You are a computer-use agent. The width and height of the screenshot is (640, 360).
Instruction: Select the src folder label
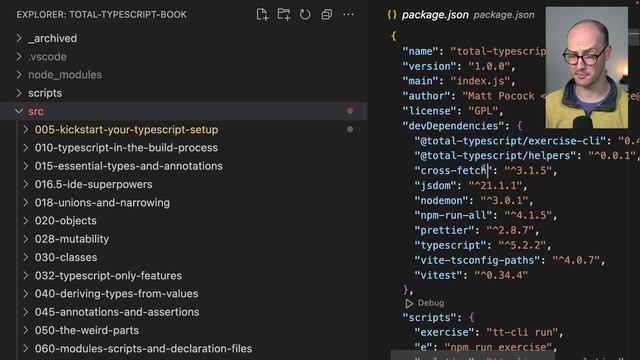coord(36,111)
